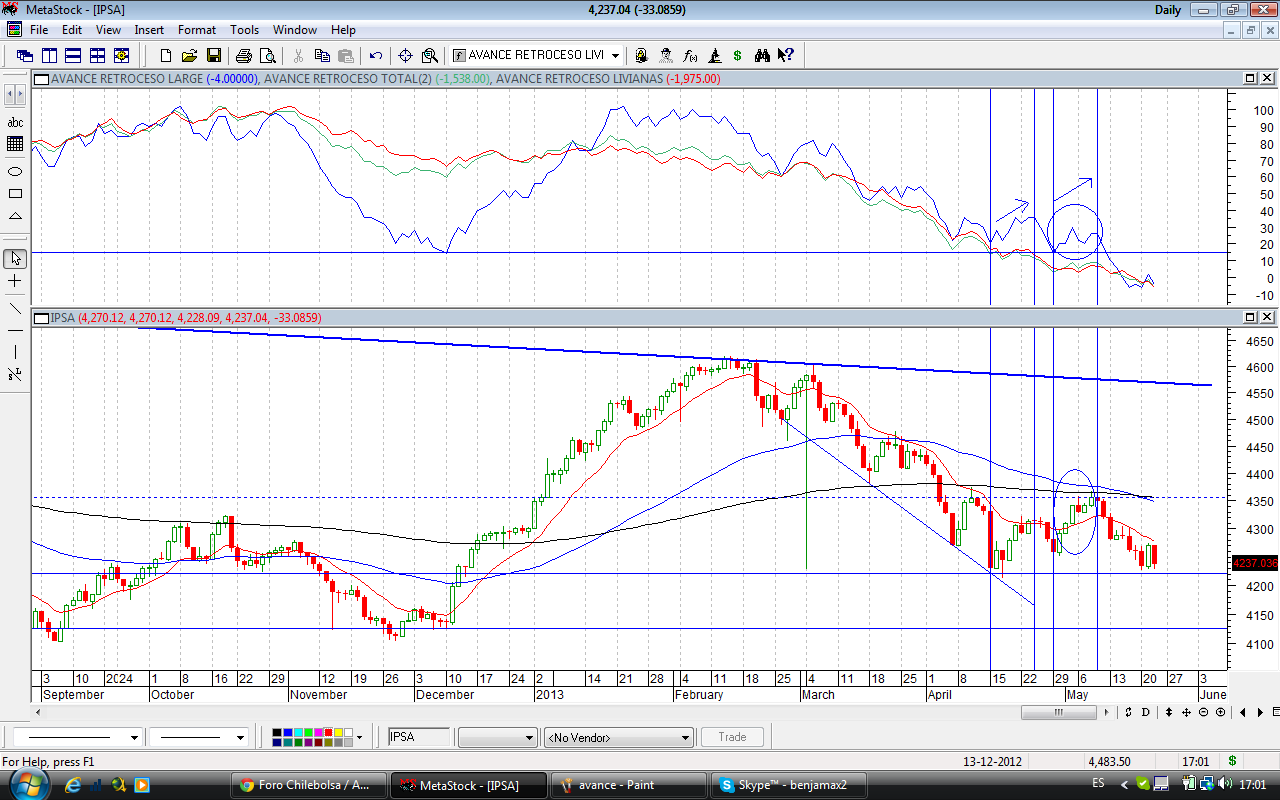
Task: Click the Undo arrow icon
Action: [x=376, y=56]
